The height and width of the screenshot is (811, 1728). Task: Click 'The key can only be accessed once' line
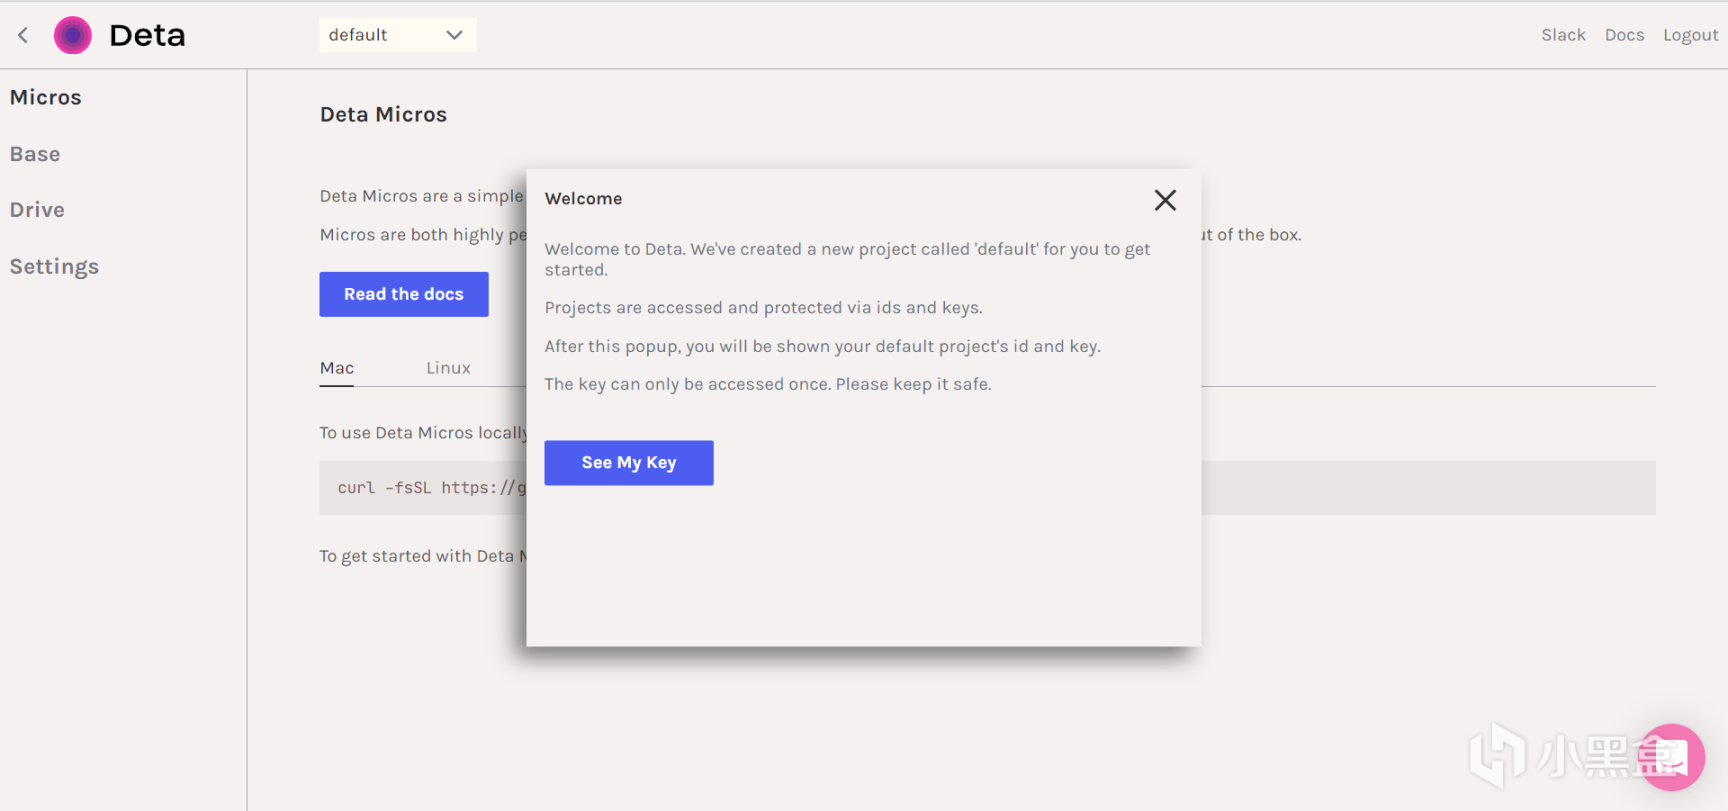(x=768, y=384)
